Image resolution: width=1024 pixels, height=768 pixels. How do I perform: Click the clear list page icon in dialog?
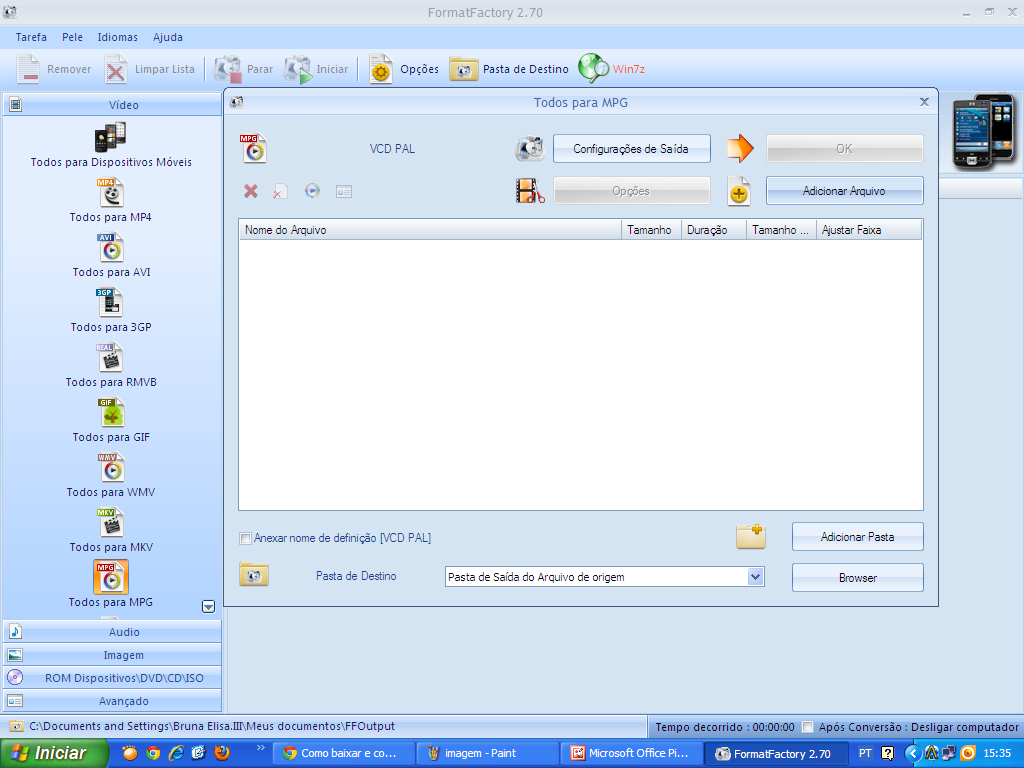(280, 191)
